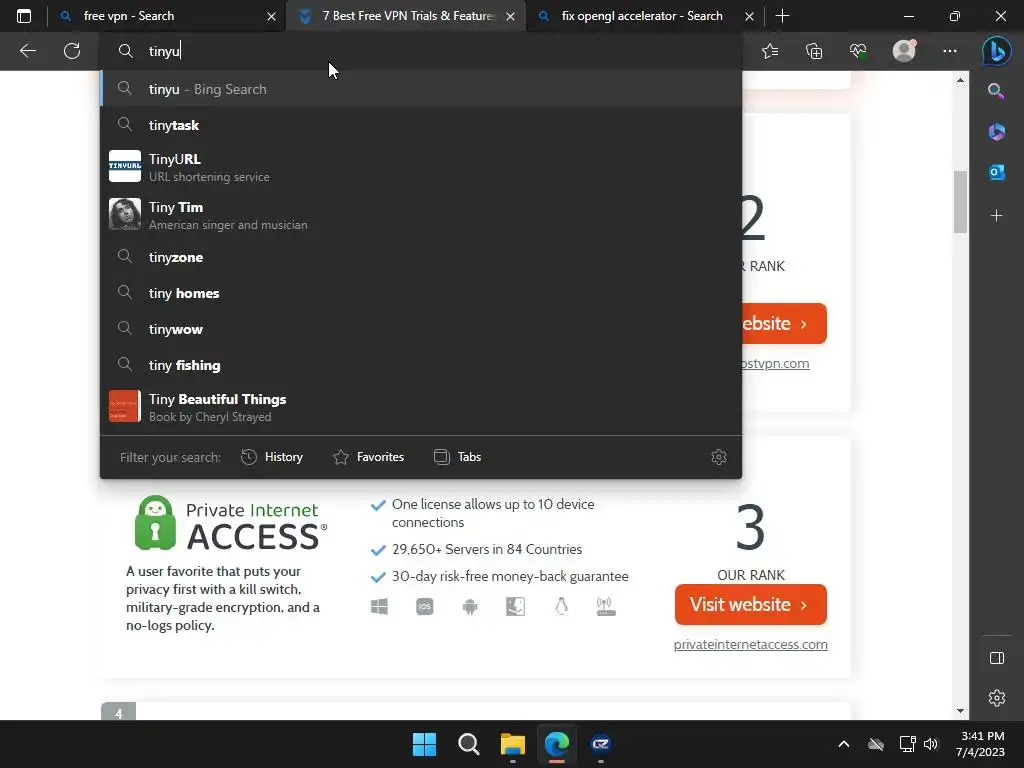
Task: Select 'tinyu - Bing Search' suggestion
Action: [421, 89]
